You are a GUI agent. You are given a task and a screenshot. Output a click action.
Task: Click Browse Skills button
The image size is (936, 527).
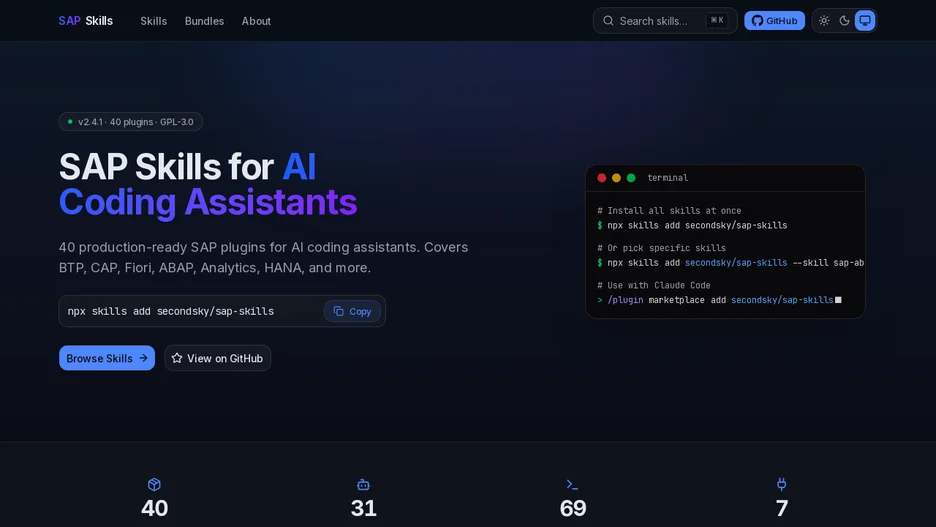coord(107,358)
